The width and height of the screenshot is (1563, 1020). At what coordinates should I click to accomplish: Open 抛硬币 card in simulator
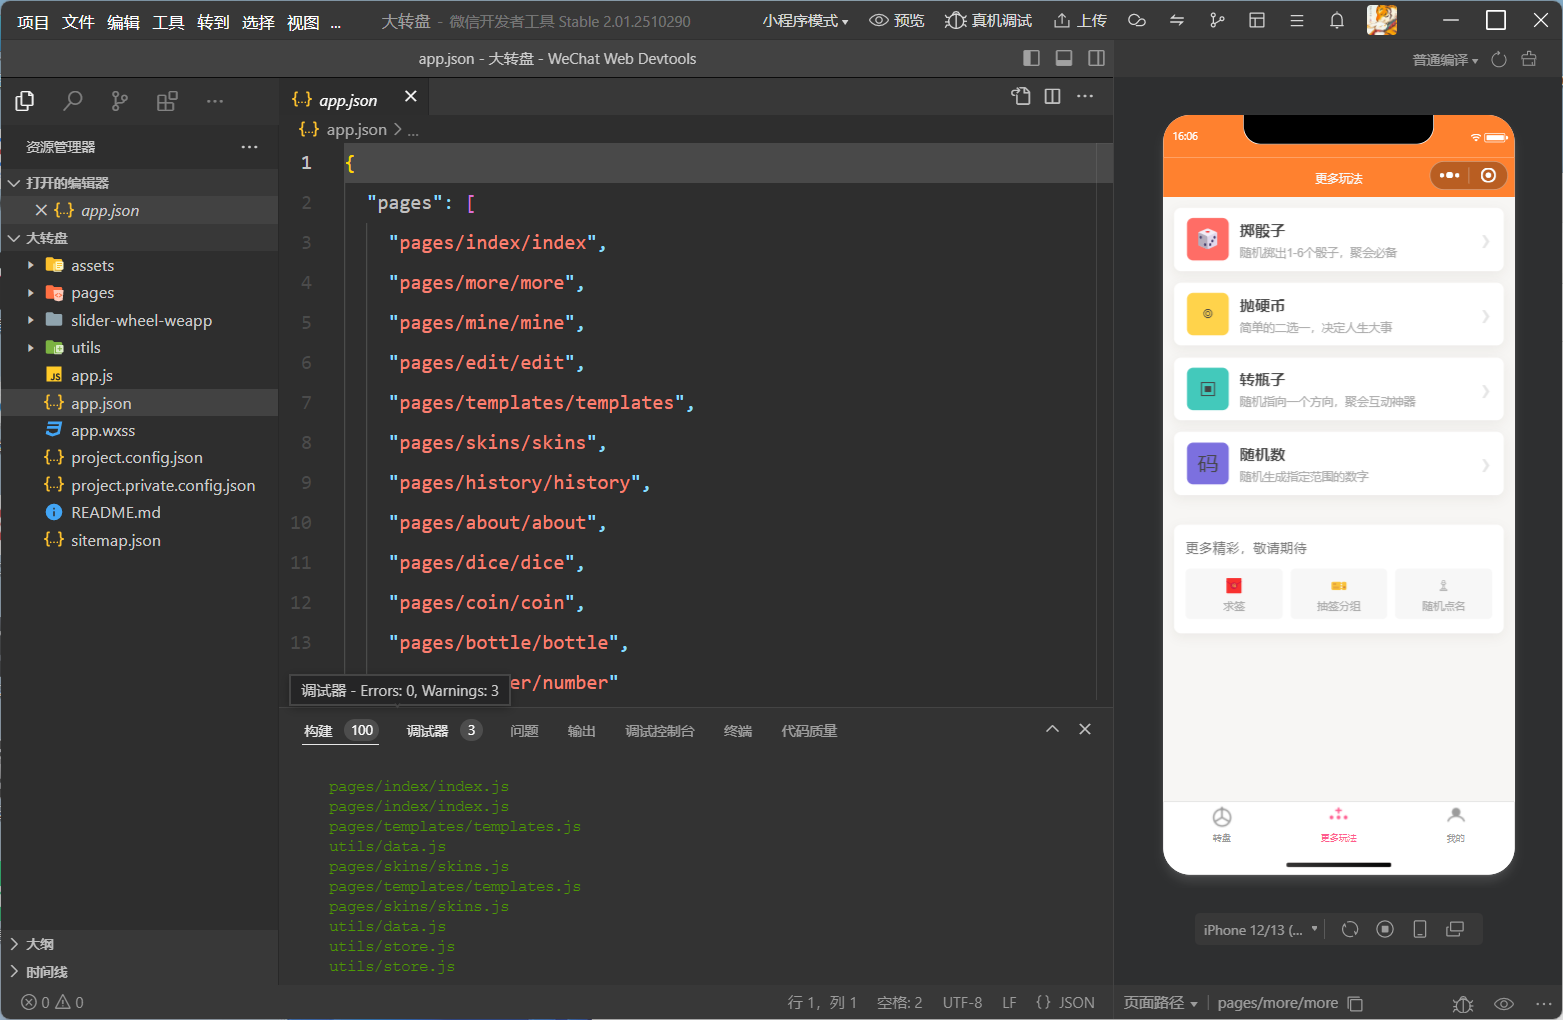point(1338,315)
